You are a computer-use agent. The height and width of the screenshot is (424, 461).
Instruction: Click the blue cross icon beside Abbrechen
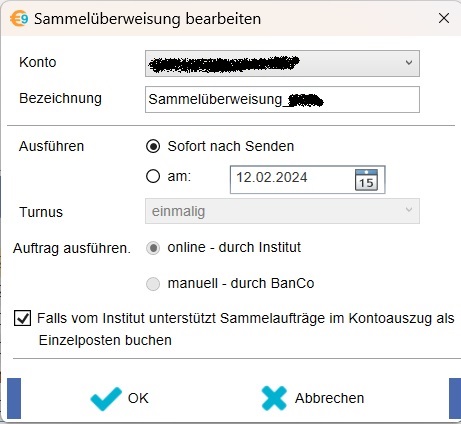(274, 398)
